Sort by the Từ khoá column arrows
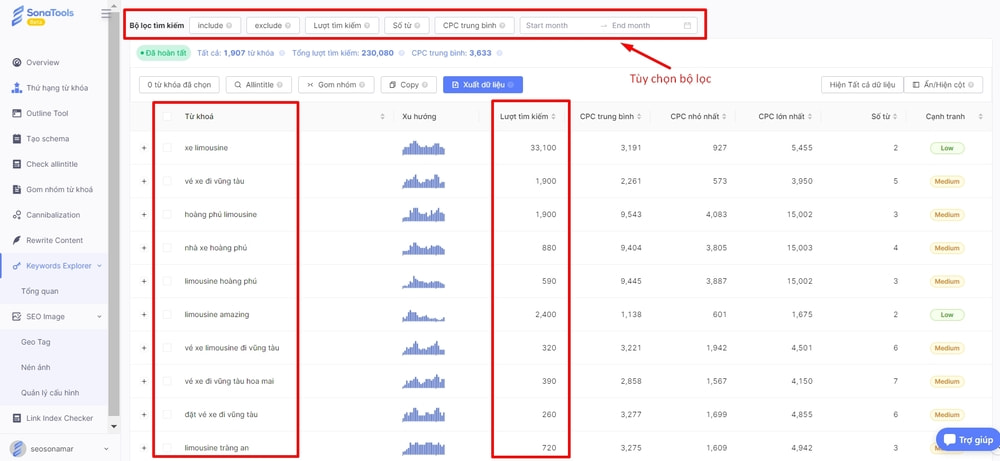Image resolution: width=1000 pixels, height=461 pixels. click(x=383, y=117)
